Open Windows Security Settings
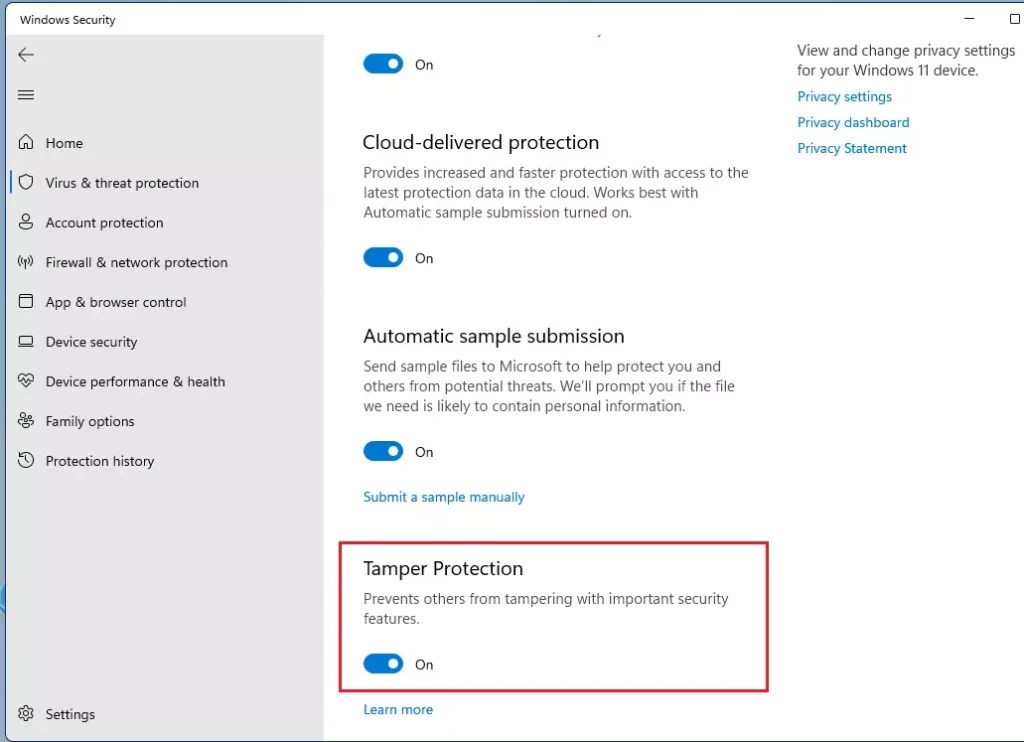 (70, 714)
